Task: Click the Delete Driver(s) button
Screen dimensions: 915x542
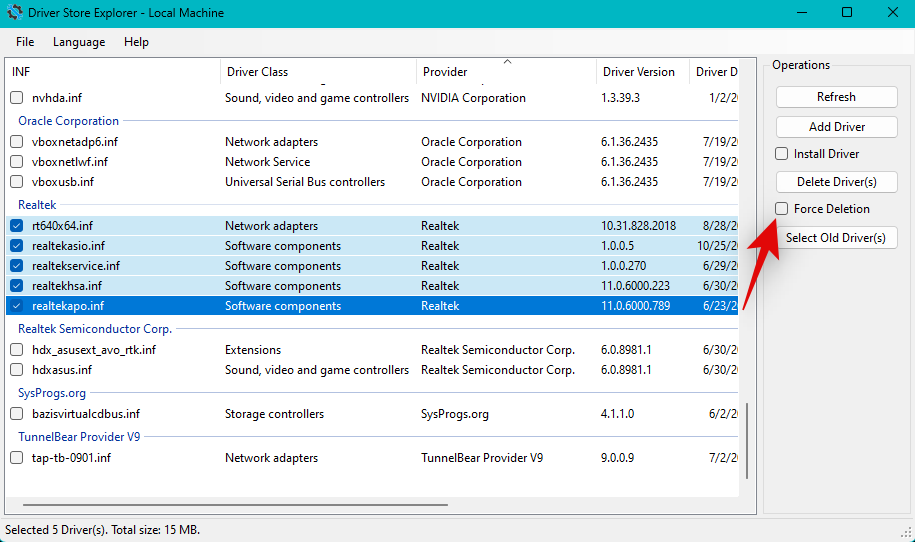Action: tap(836, 182)
